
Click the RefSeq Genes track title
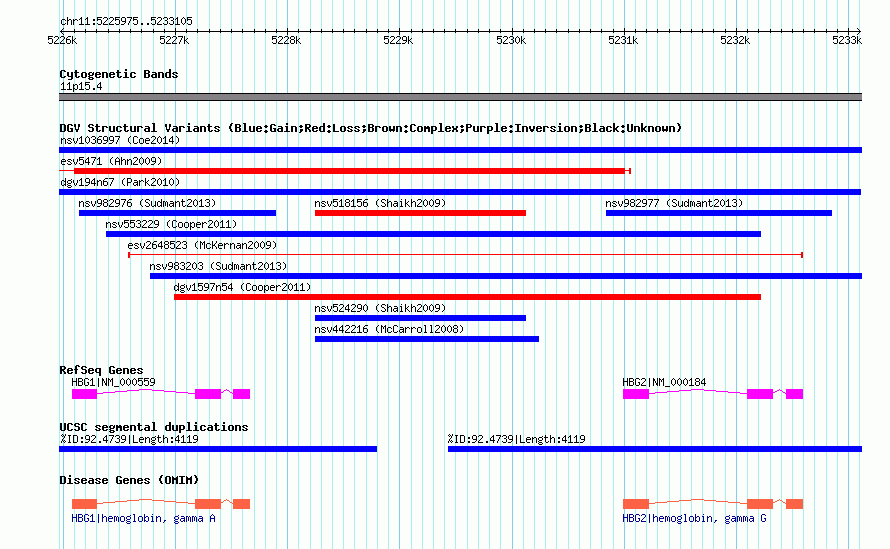point(101,370)
